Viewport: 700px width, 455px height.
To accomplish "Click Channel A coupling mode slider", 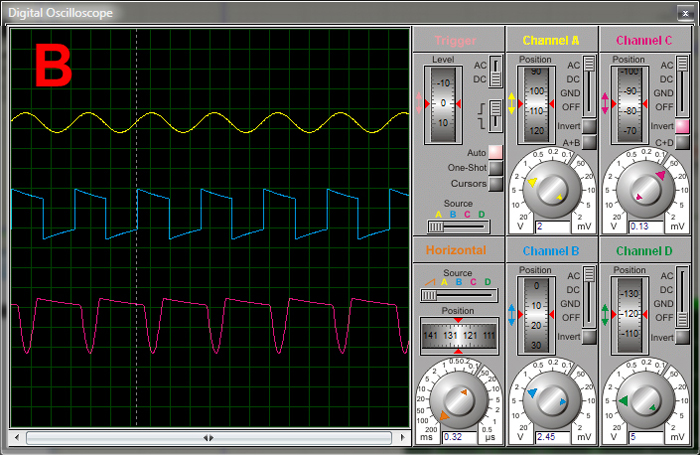I will tap(589, 86).
